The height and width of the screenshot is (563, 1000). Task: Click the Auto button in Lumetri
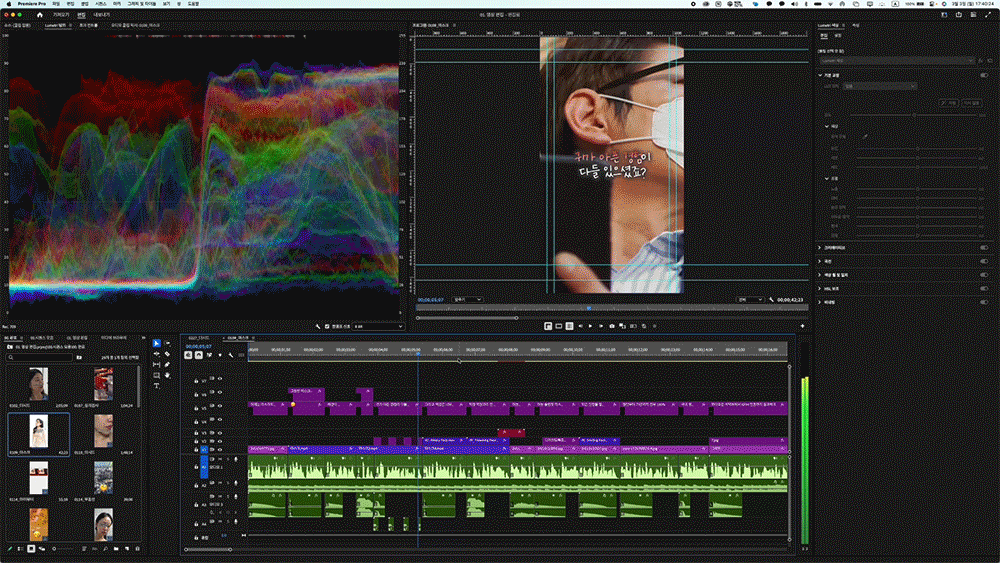click(950, 102)
